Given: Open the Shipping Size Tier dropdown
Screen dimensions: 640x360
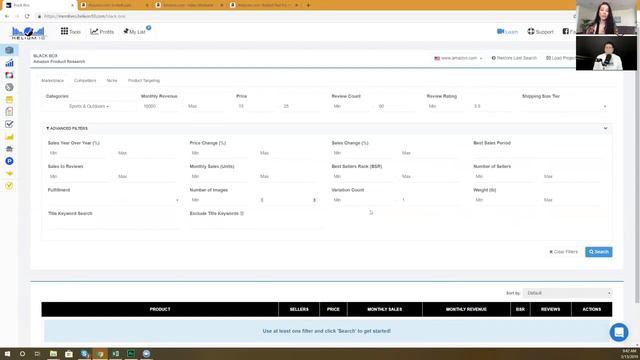Looking at the screenshot, I should 564,106.
